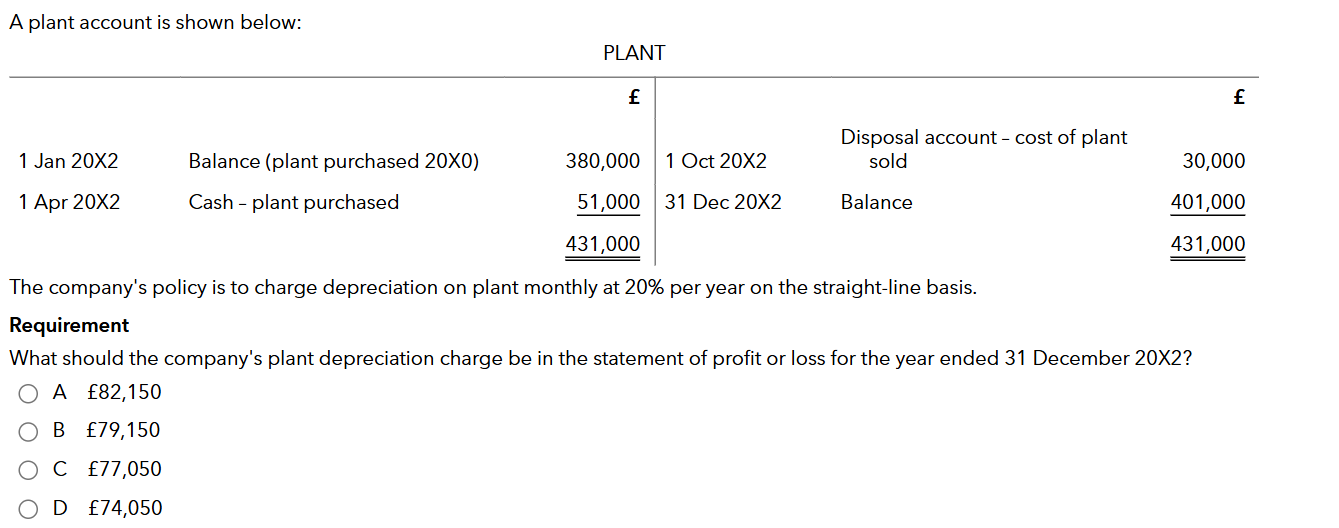Click the 1 Oct 20X2 date cell
Image resolution: width=1339 pixels, height=528 pixels.
click(716, 161)
